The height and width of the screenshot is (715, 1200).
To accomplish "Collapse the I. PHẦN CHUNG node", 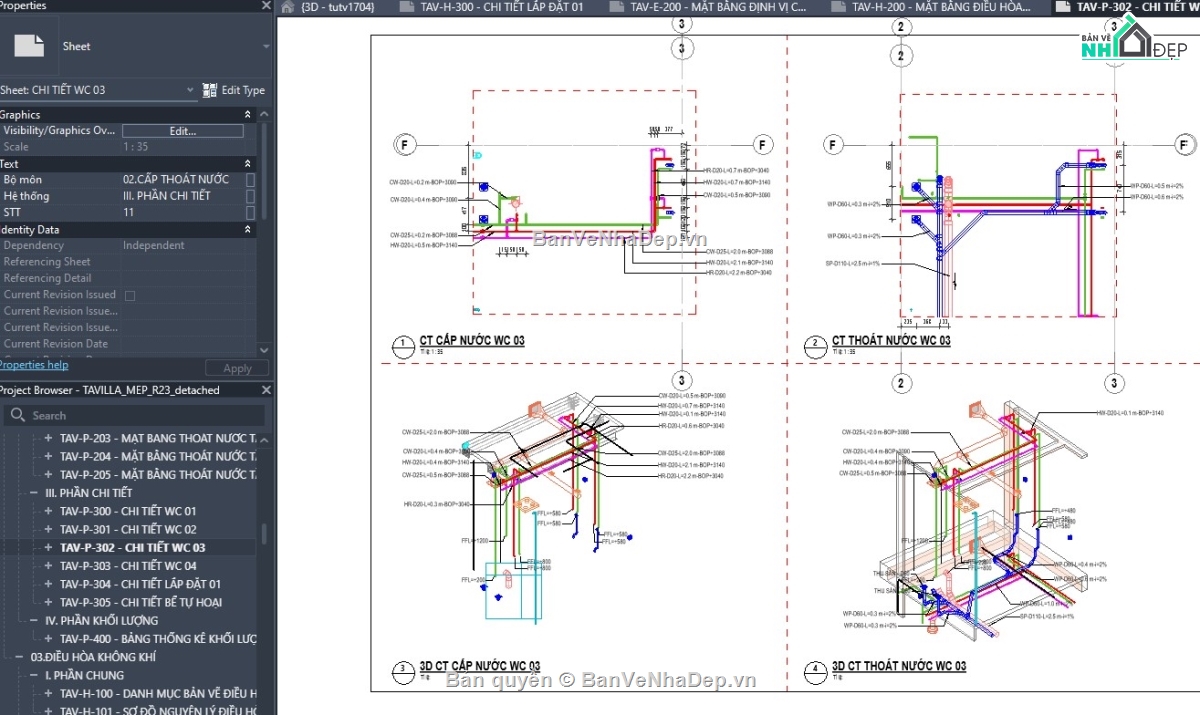I will 35,675.
